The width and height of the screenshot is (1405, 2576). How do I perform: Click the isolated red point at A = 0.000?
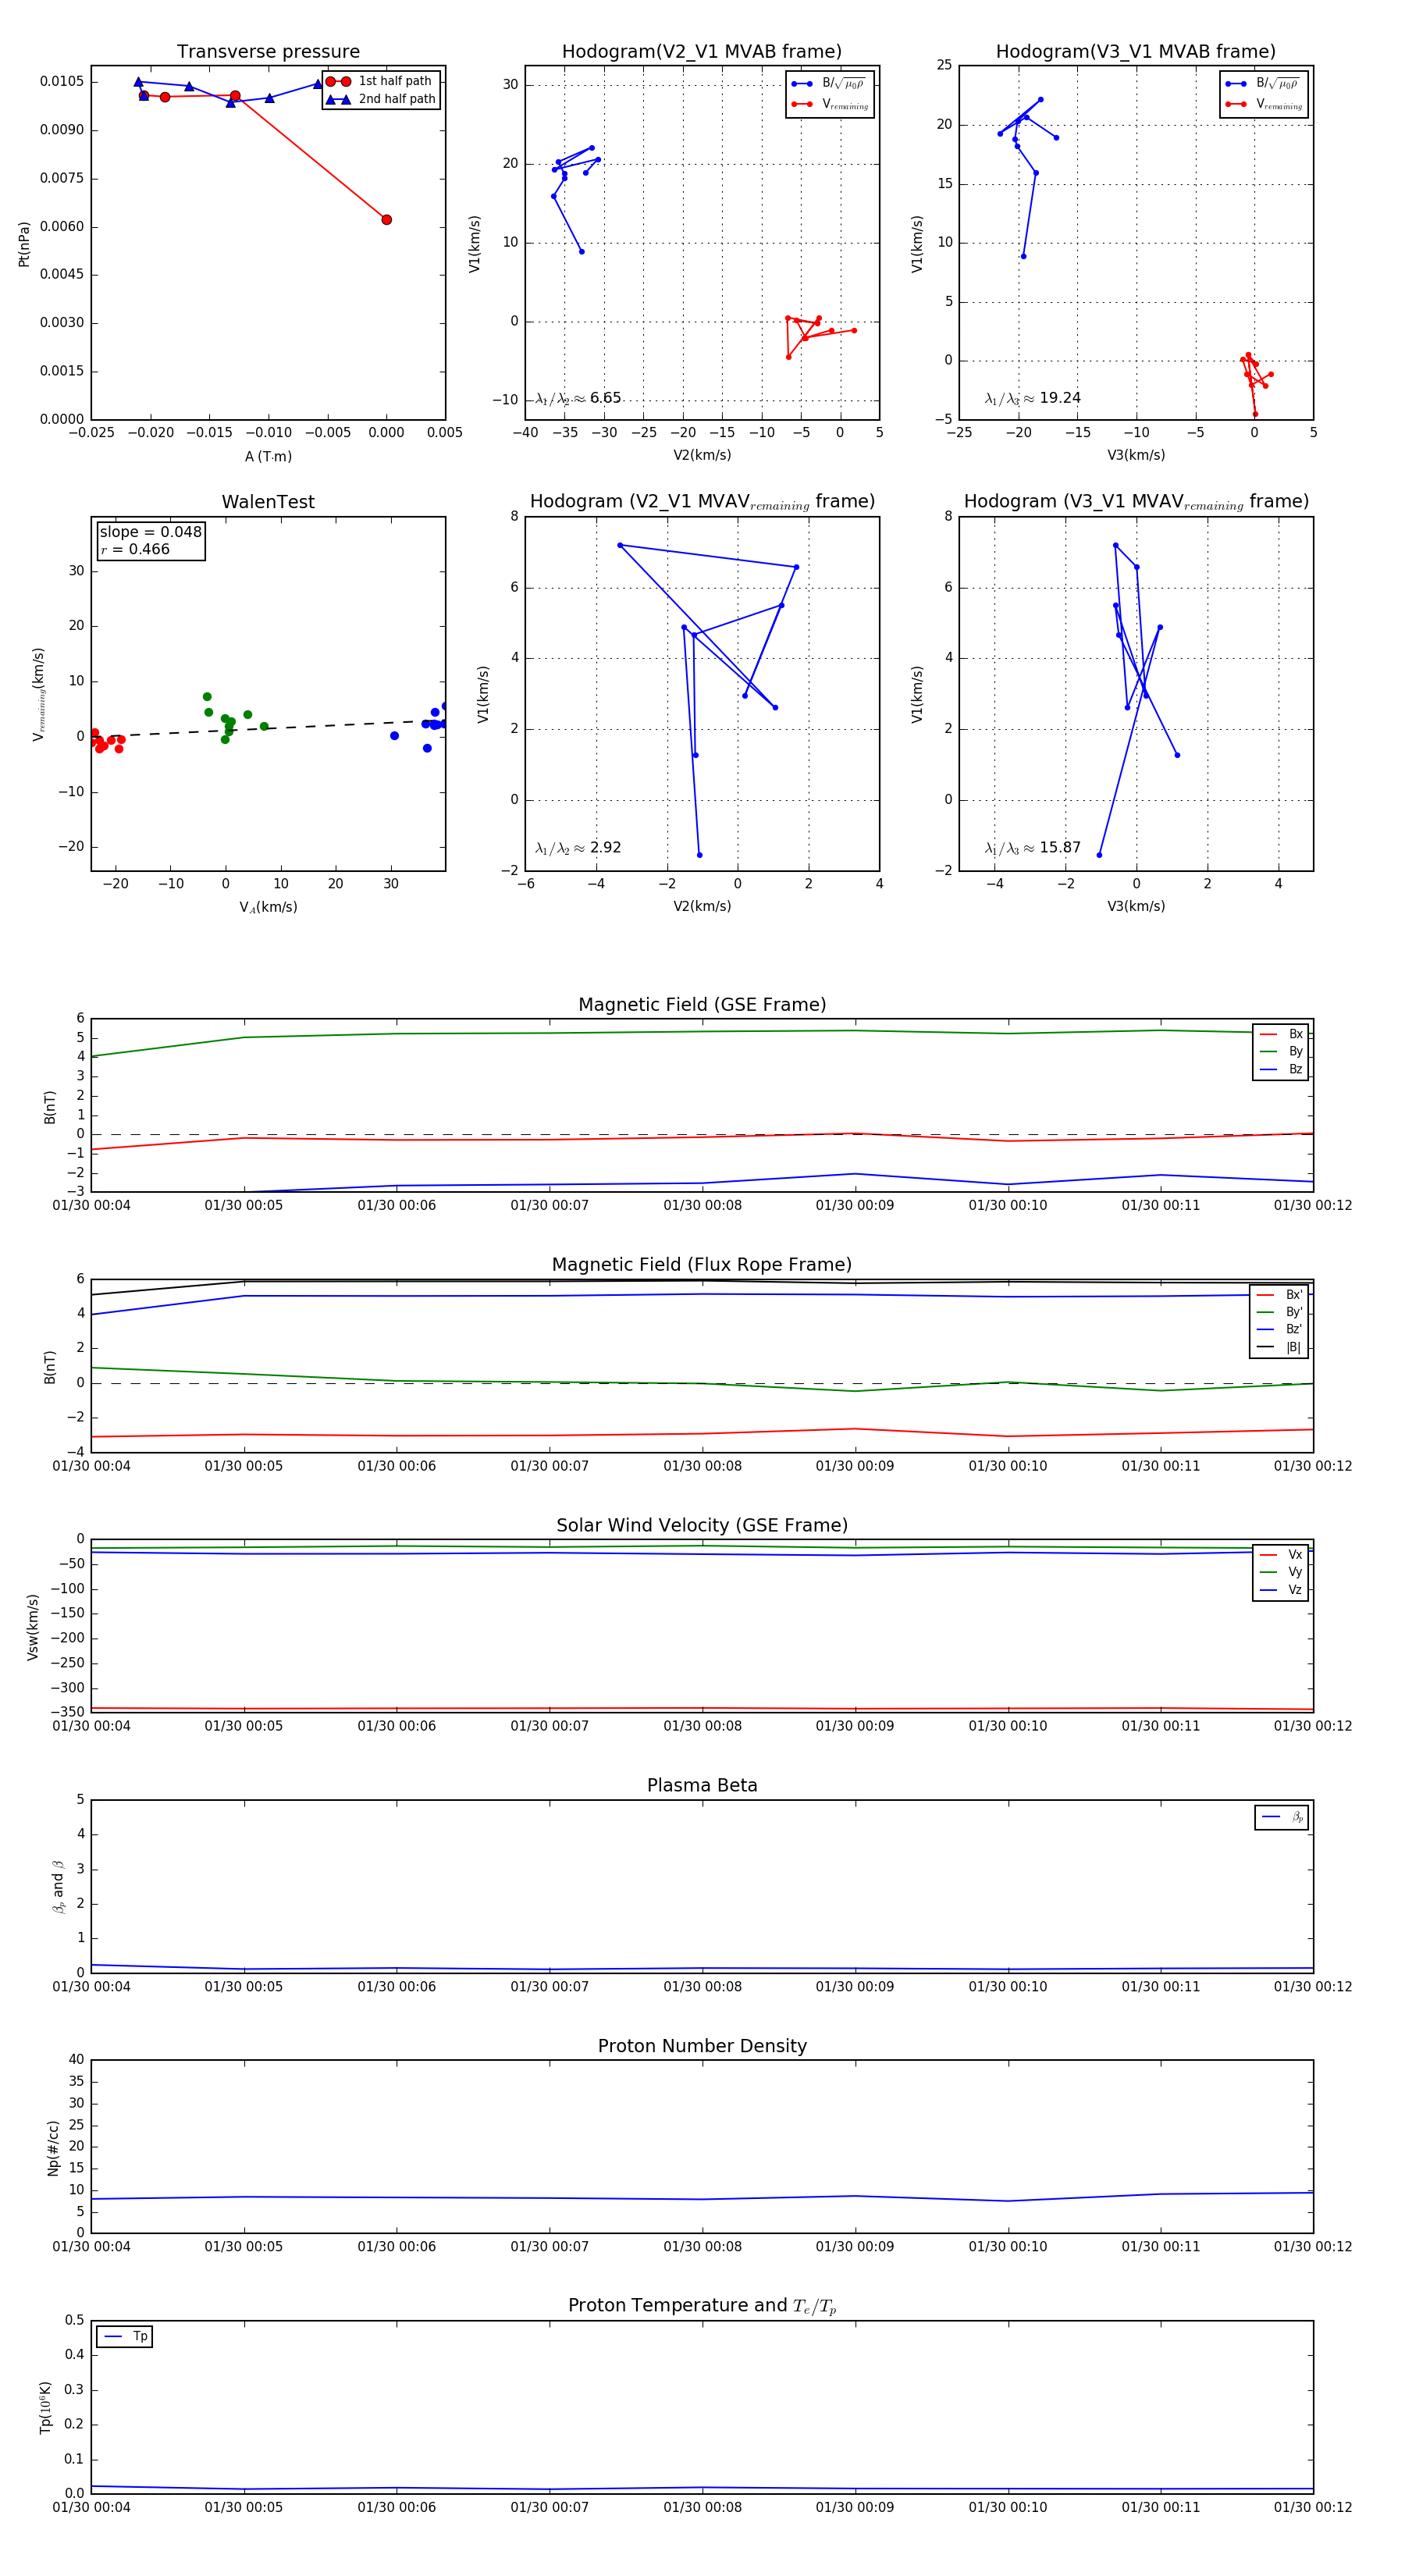[x=386, y=220]
